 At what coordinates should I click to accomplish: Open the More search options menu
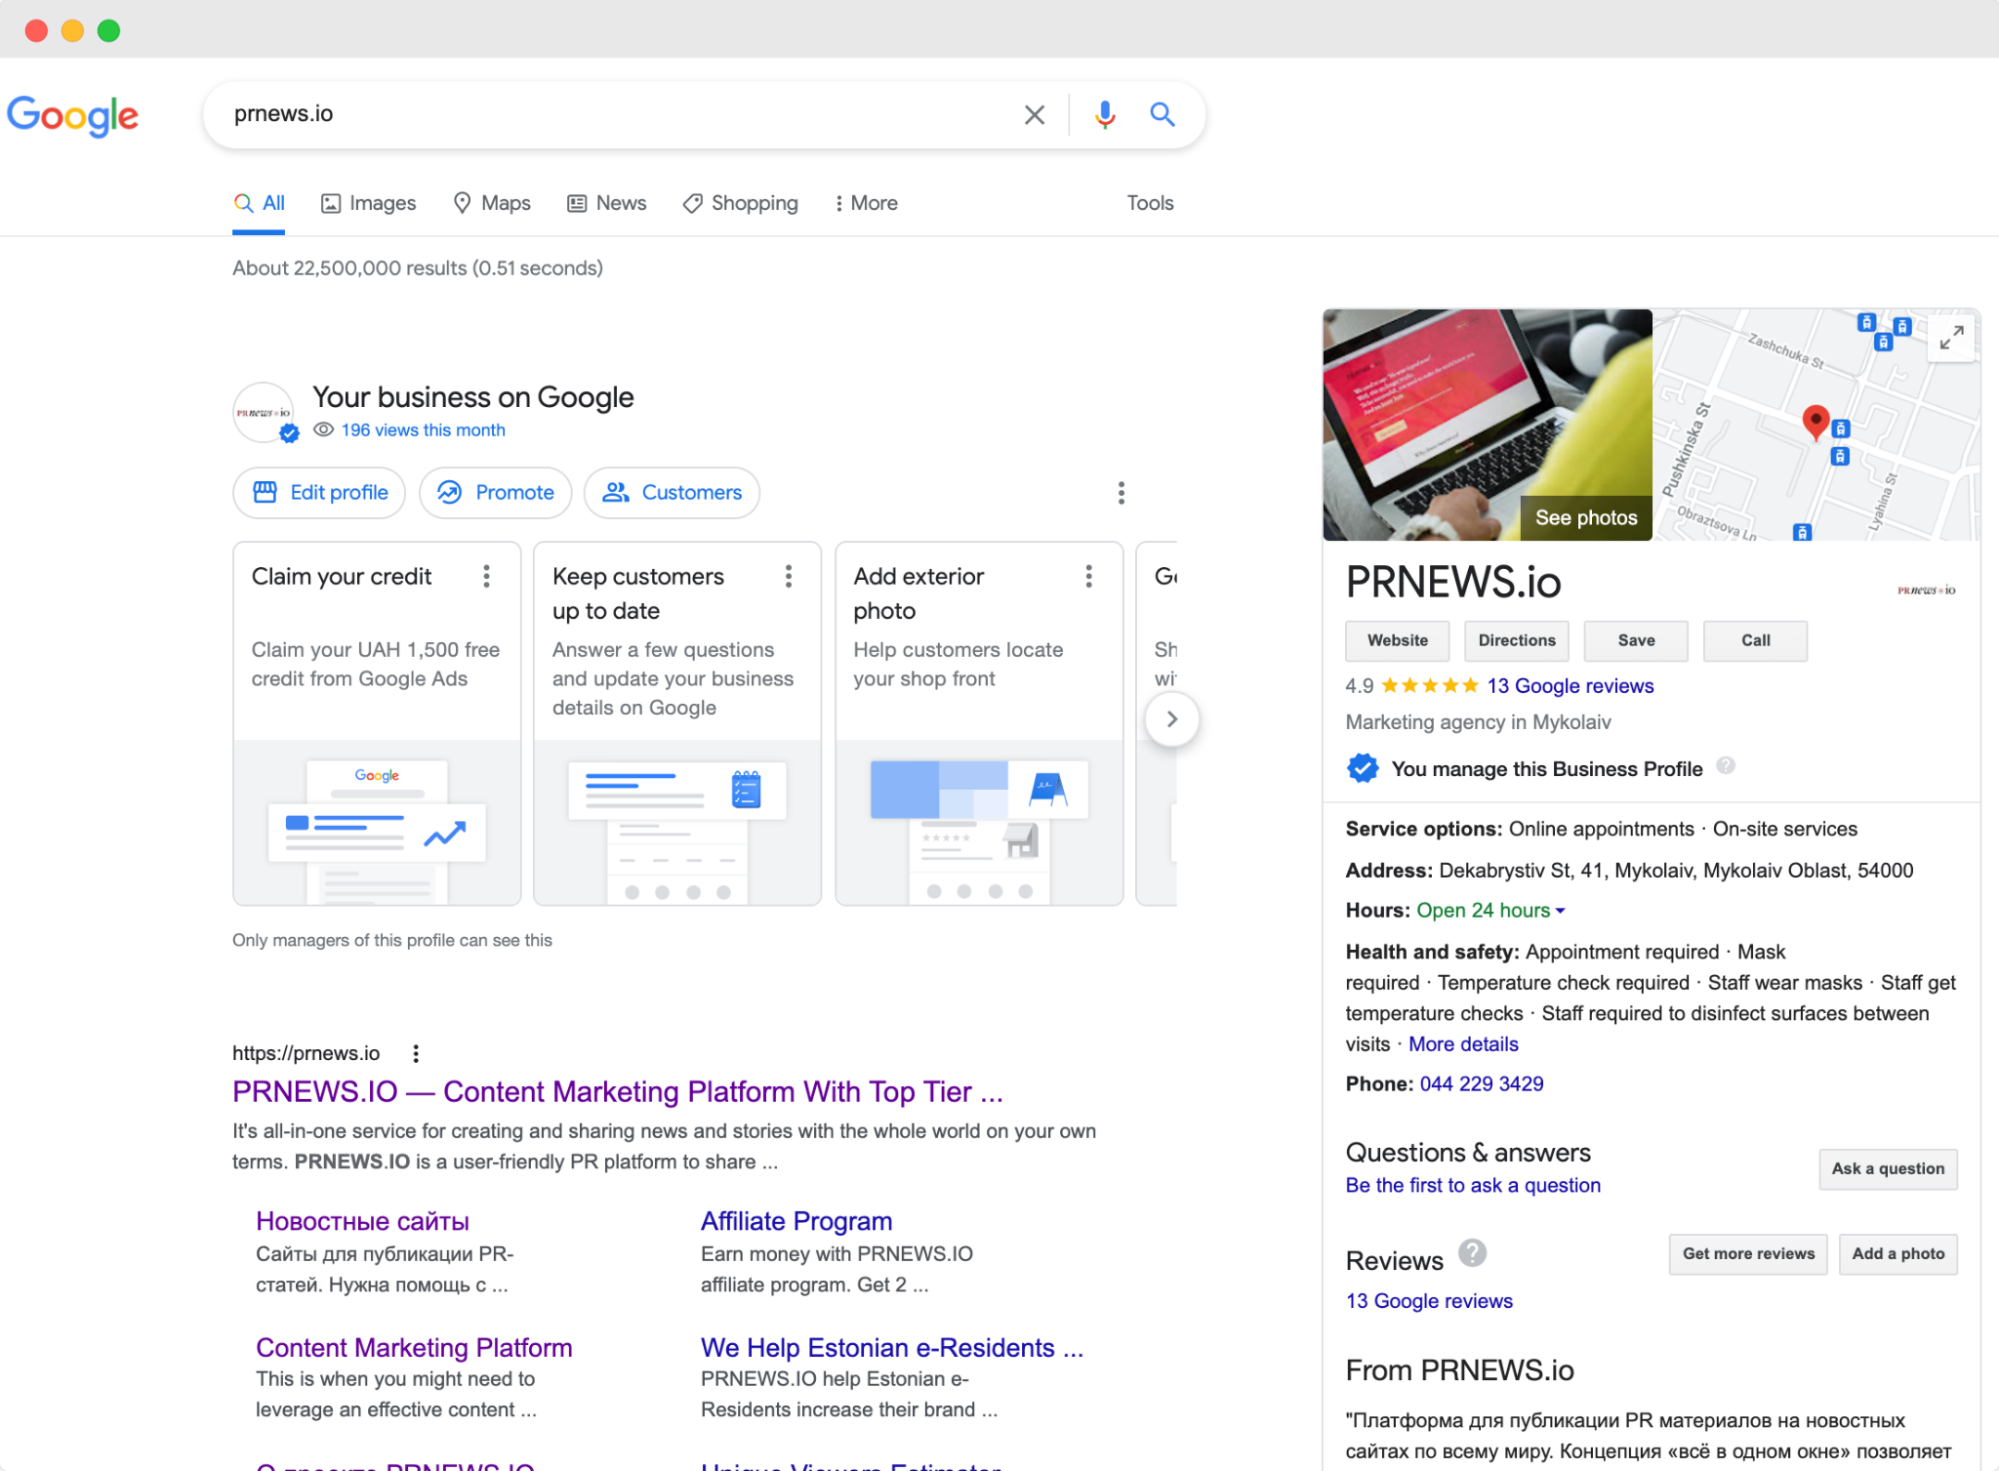click(866, 203)
